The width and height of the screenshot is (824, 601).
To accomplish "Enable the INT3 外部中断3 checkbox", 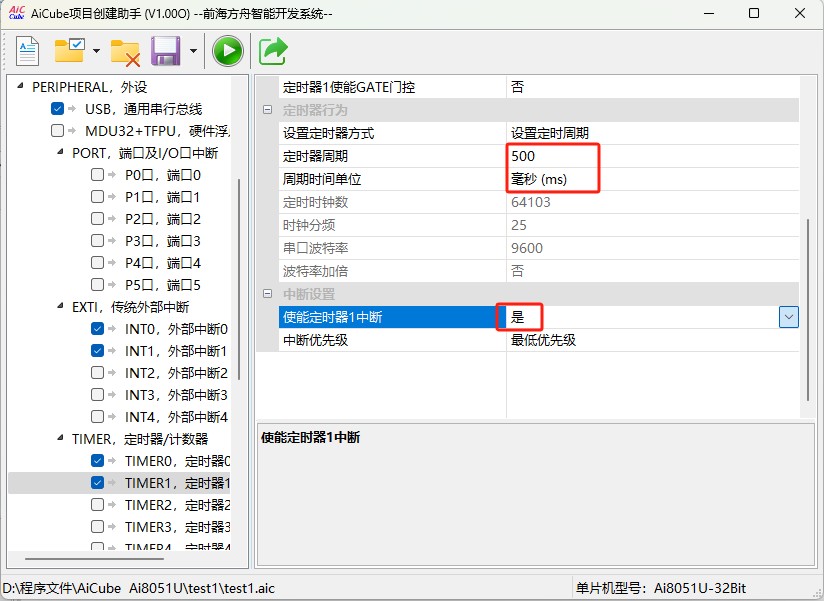I will (97, 395).
